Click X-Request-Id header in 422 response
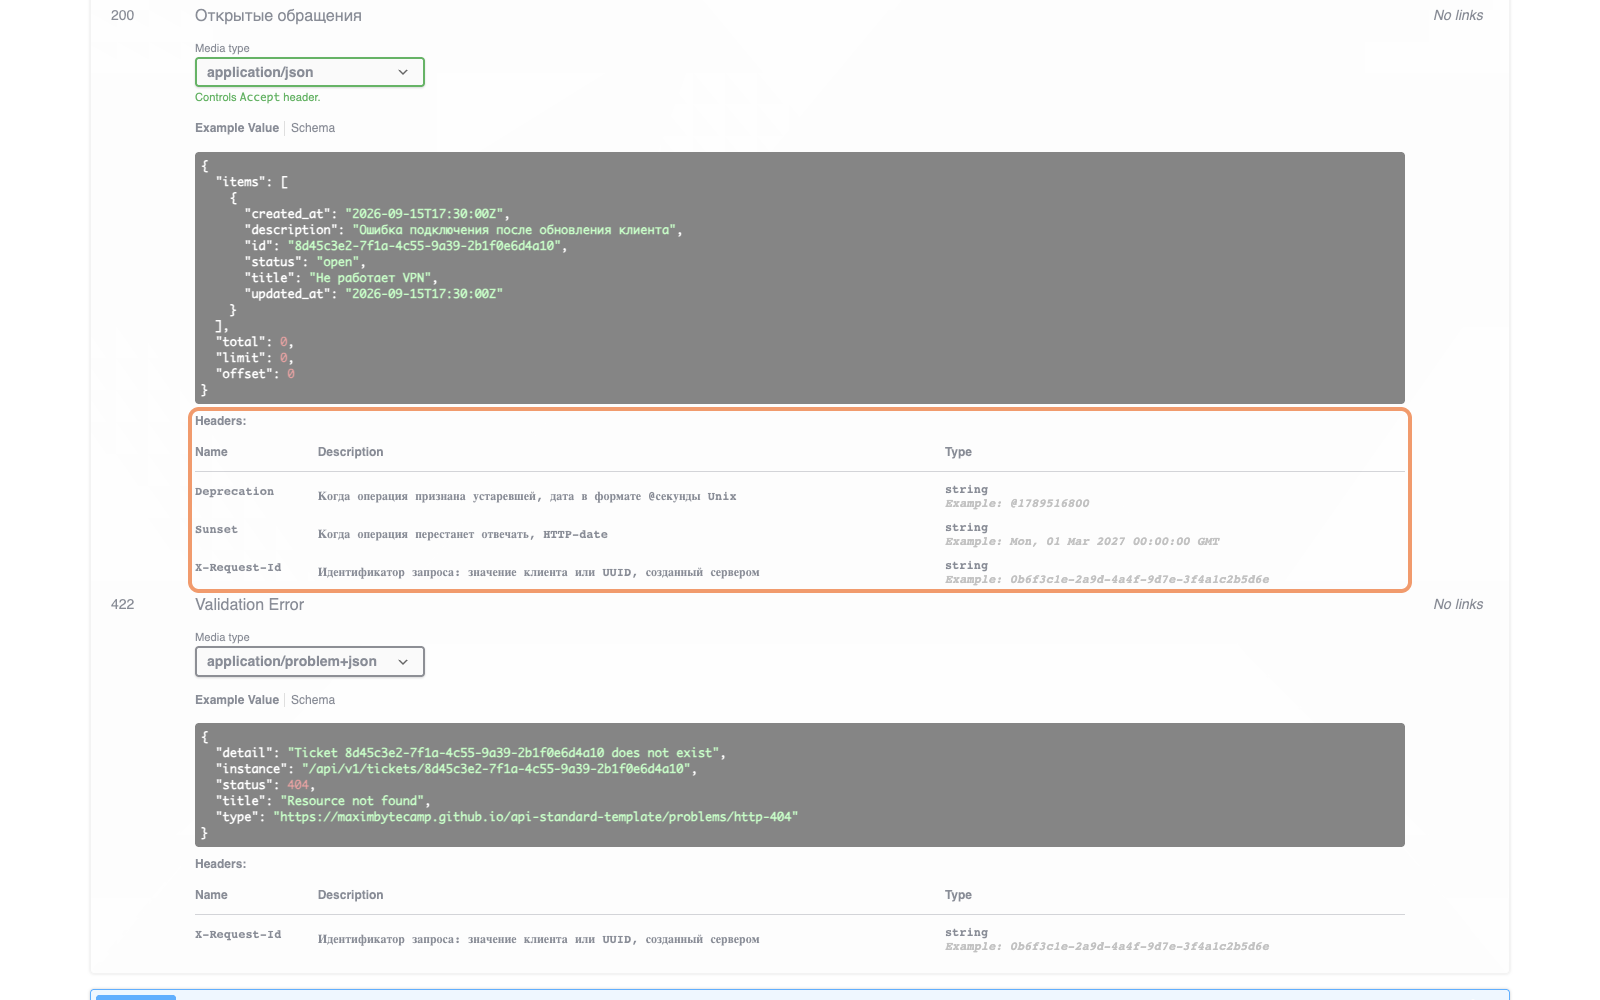Viewport: 1600px width, 1000px height. [x=238, y=935]
